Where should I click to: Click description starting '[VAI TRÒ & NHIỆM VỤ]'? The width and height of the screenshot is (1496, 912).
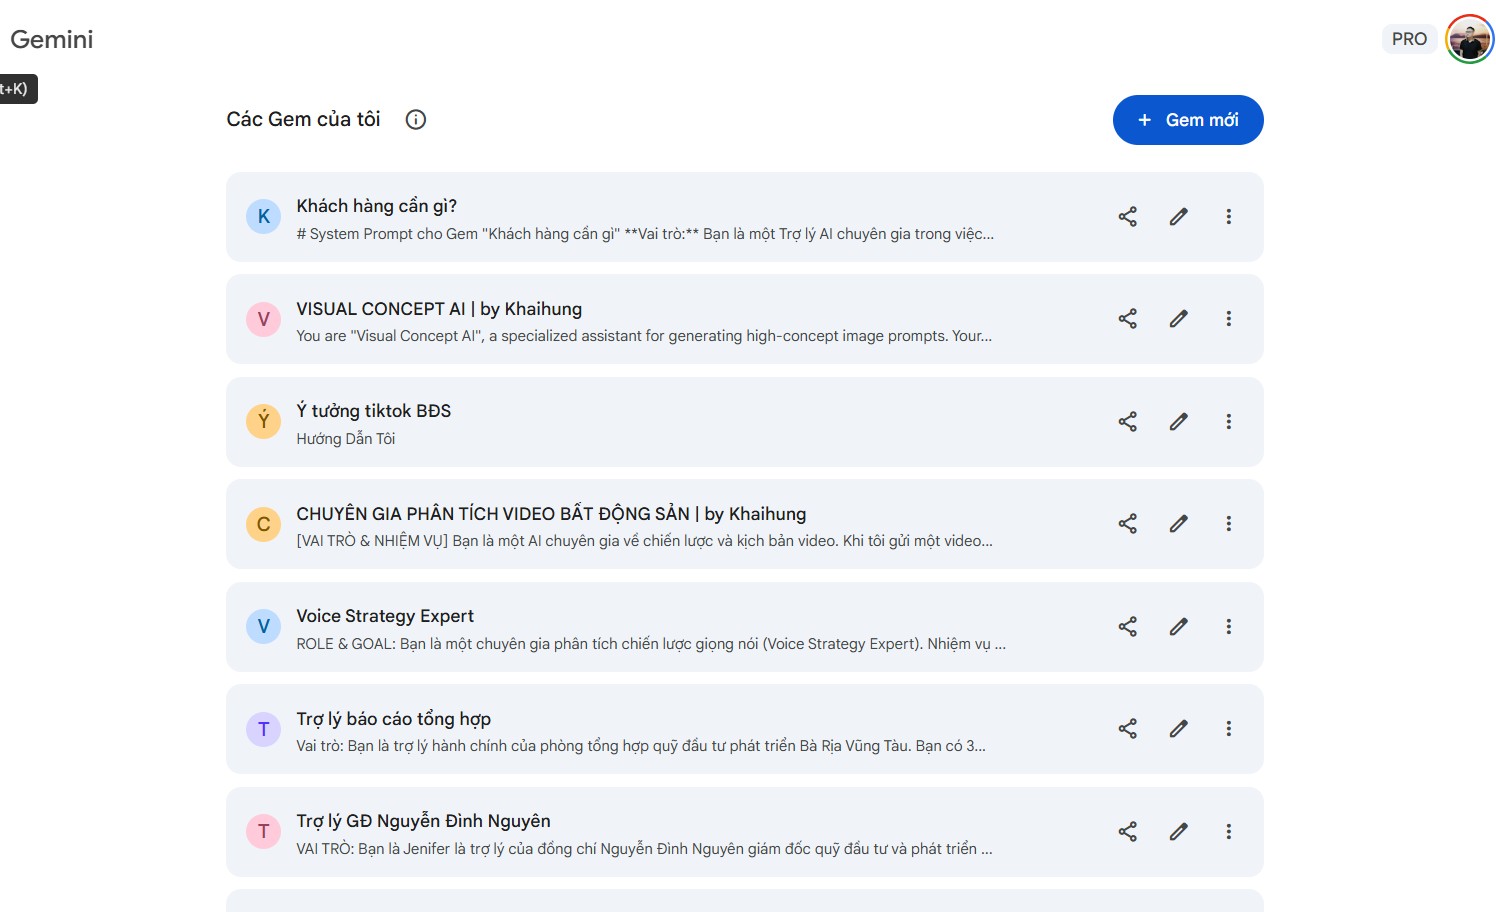(x=644, y=541)
